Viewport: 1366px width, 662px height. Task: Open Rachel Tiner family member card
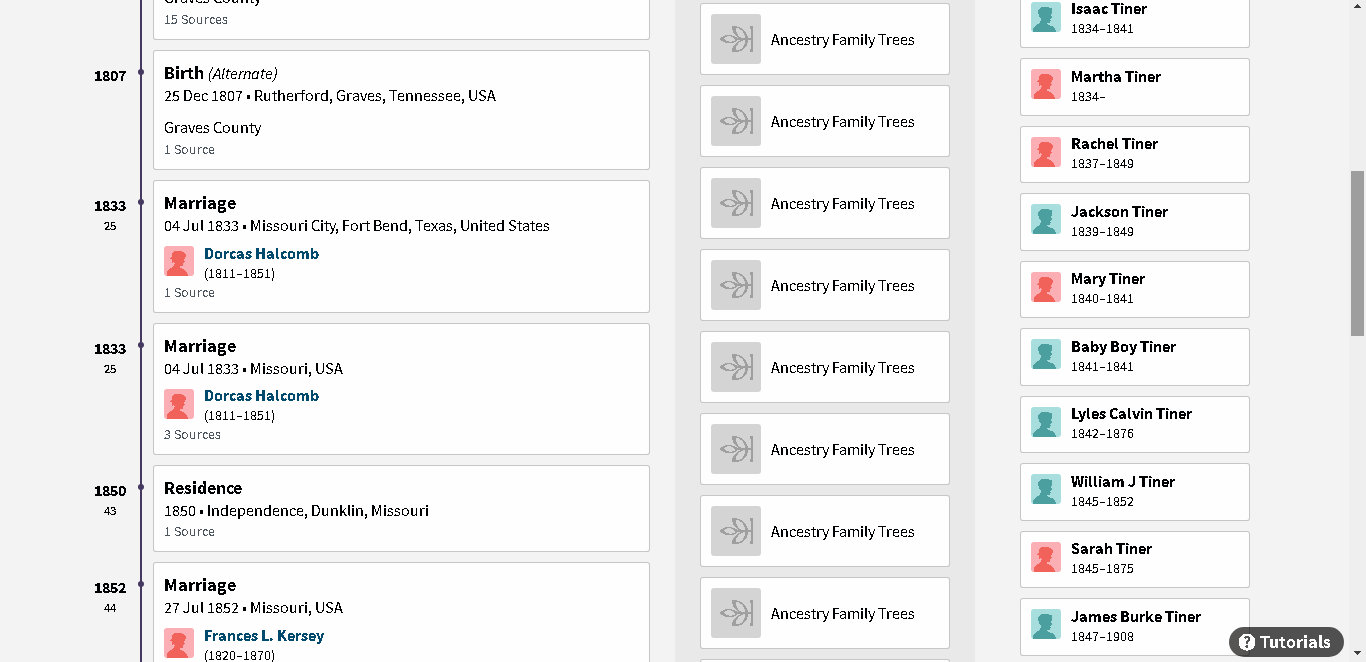click(1135, 154)
